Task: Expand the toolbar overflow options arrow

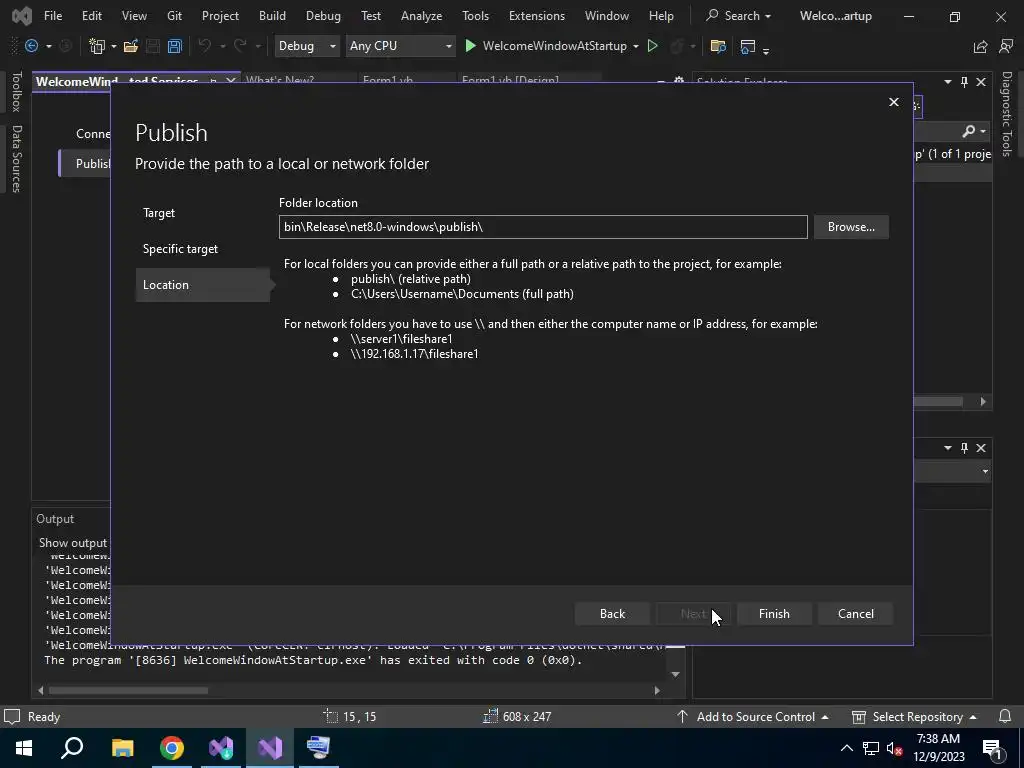Action: [766, 50]
